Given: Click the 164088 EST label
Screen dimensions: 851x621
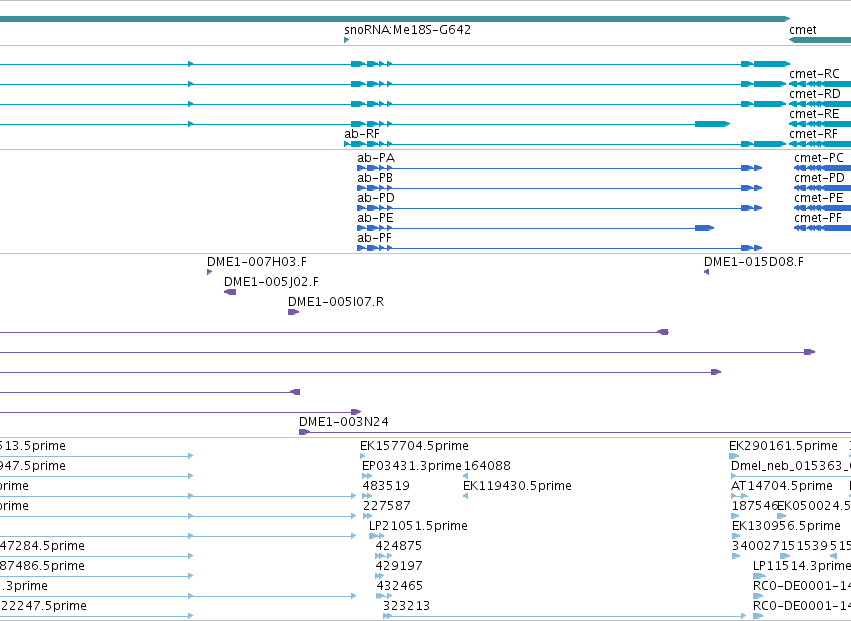Looking at the screenshot, I should 487,466.
